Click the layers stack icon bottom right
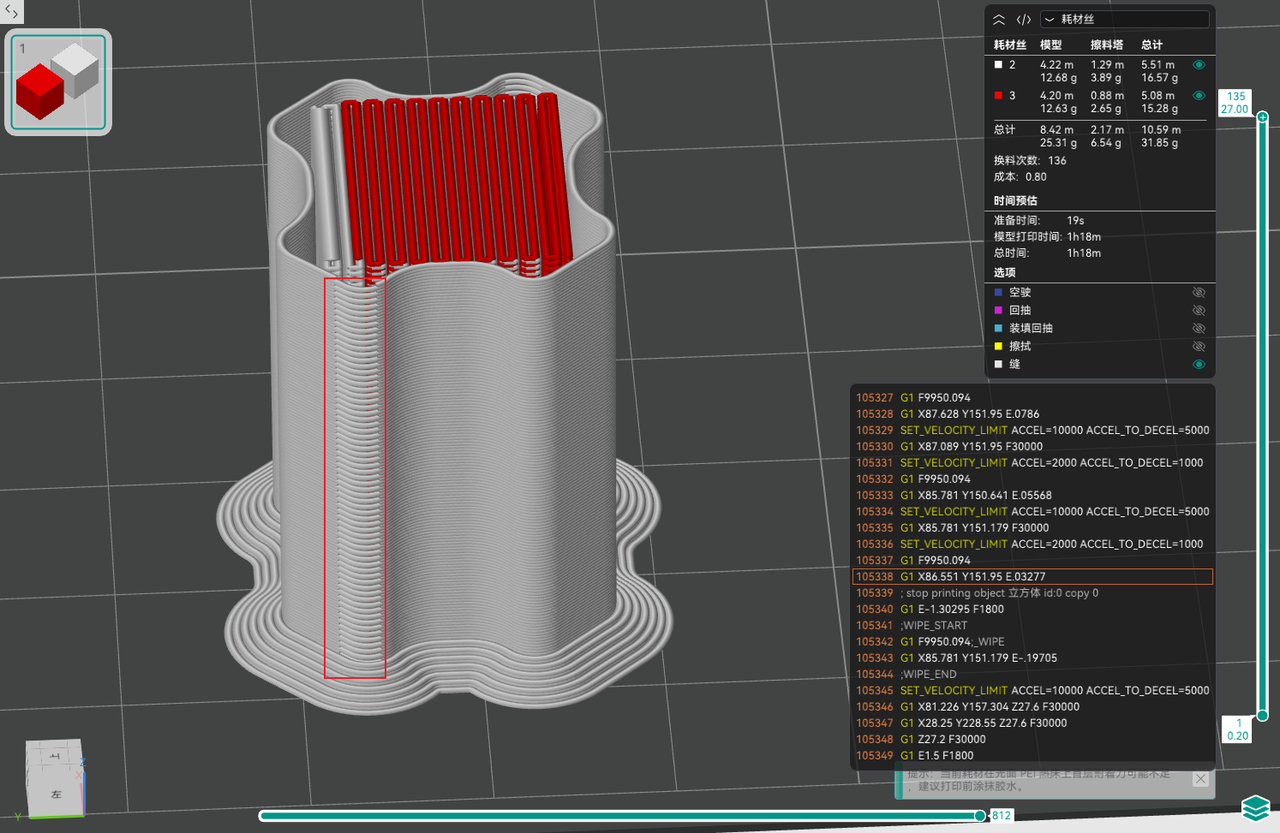This screenshot has height=833, width=1280. click(1254, 807)
